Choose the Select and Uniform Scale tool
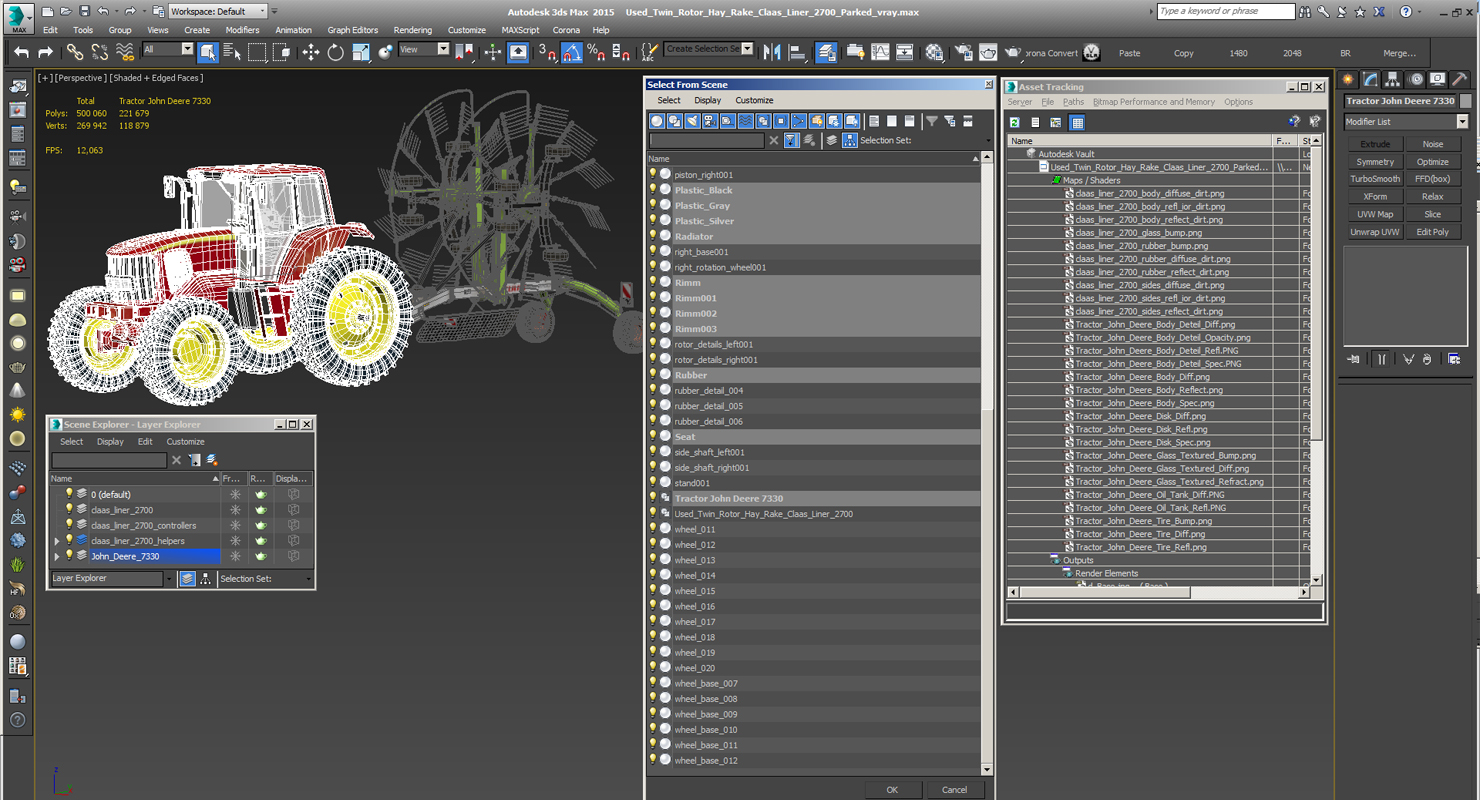The width and height of the screenshot is (1480, 800). (361, 52)
